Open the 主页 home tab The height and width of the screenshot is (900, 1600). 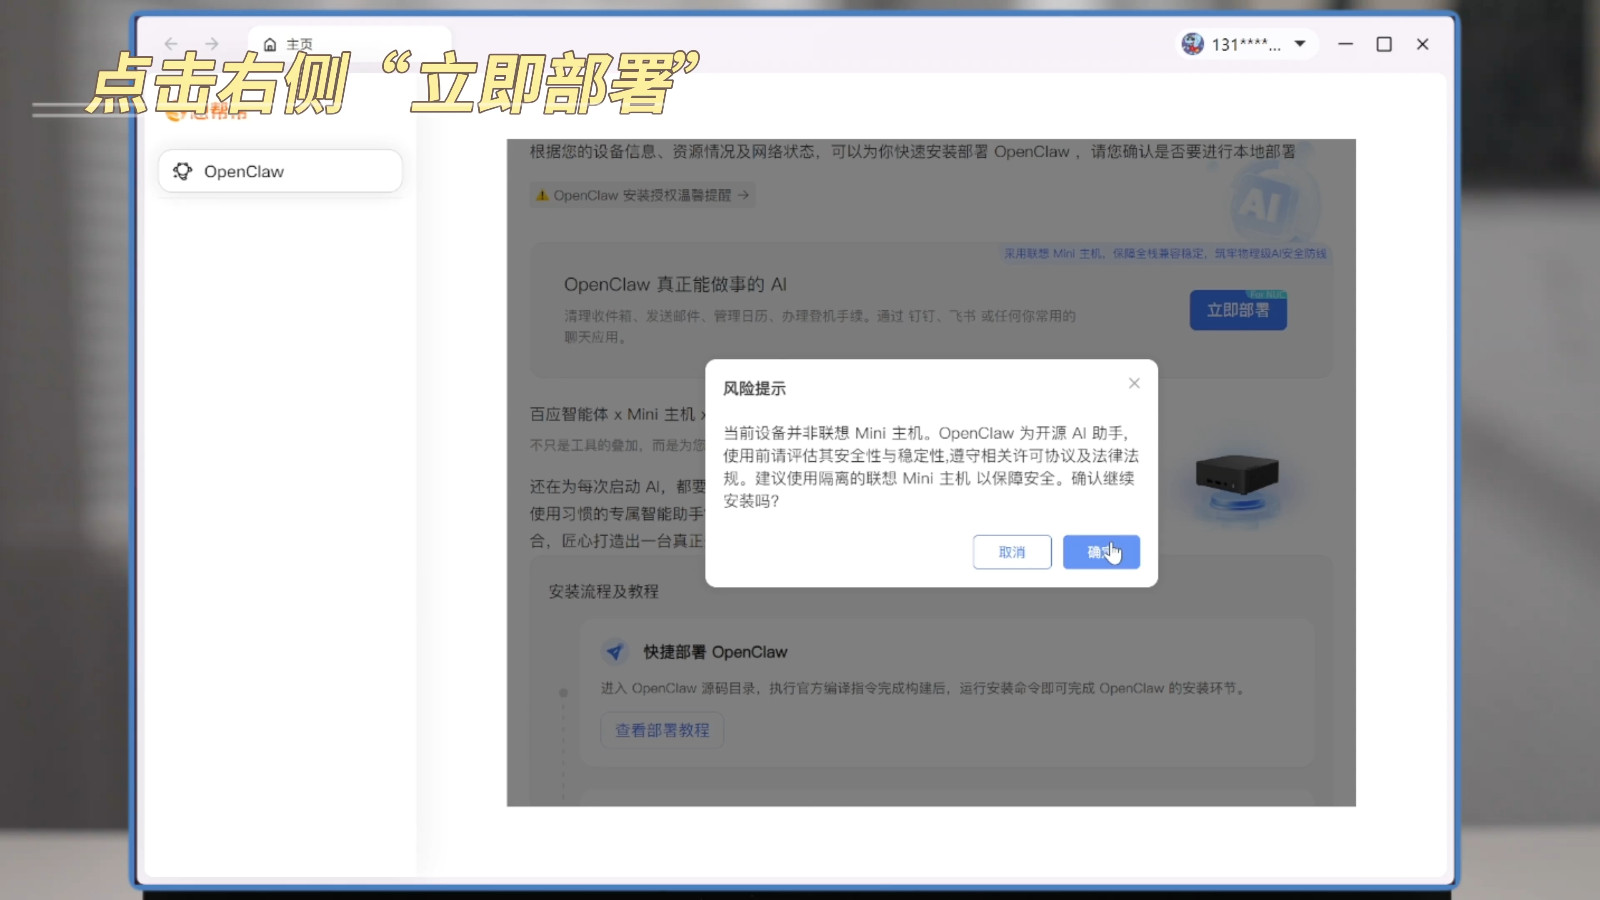coord(289,44)
